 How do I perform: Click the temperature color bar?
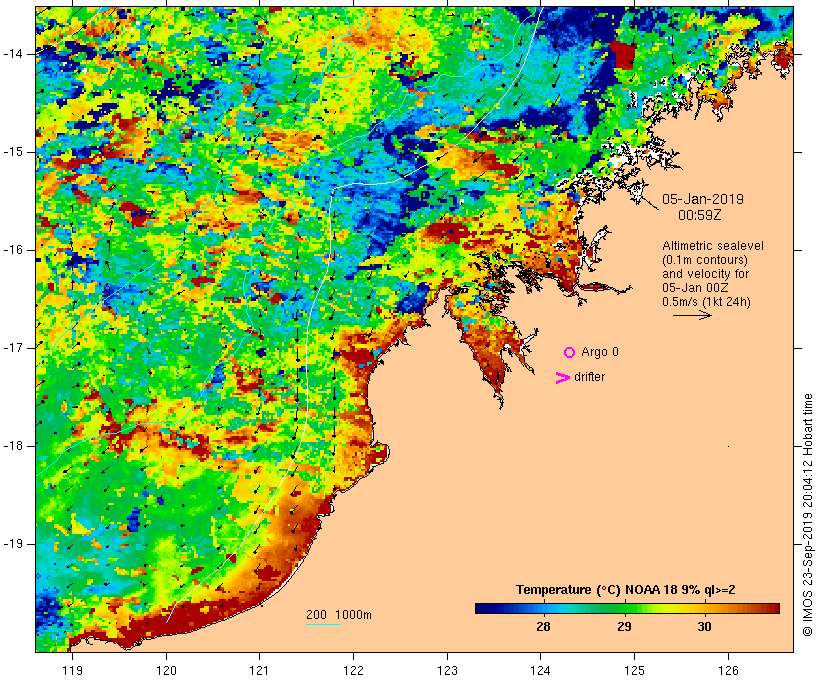[x=627, y=608]
